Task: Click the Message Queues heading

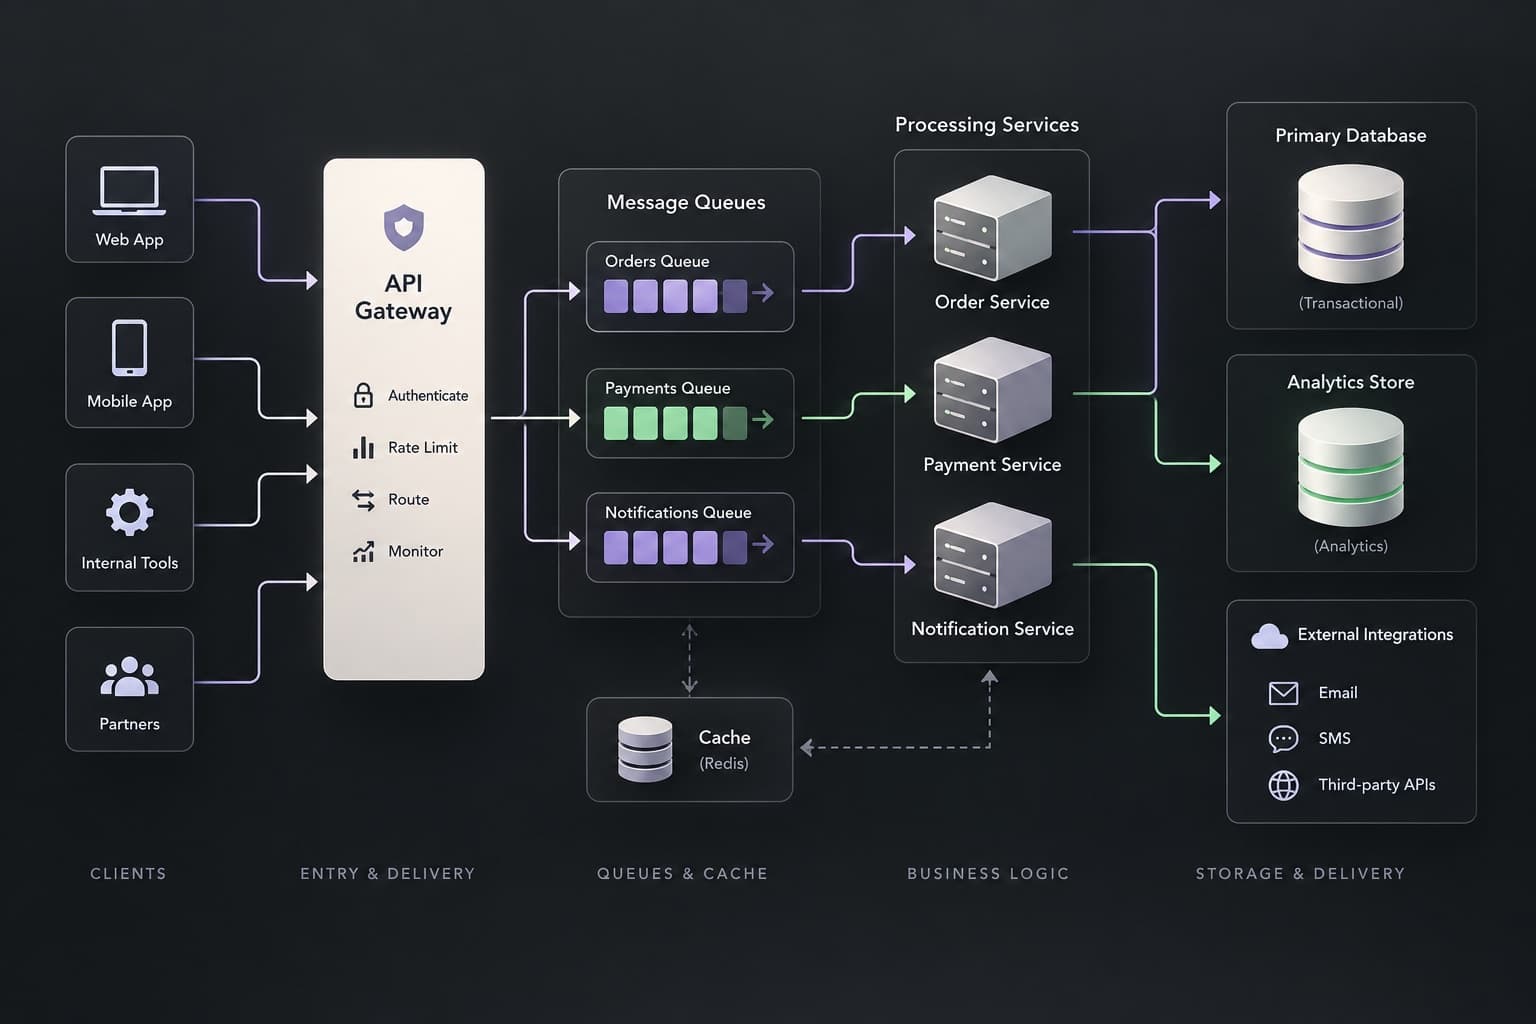Action: [x=686, y=202]
